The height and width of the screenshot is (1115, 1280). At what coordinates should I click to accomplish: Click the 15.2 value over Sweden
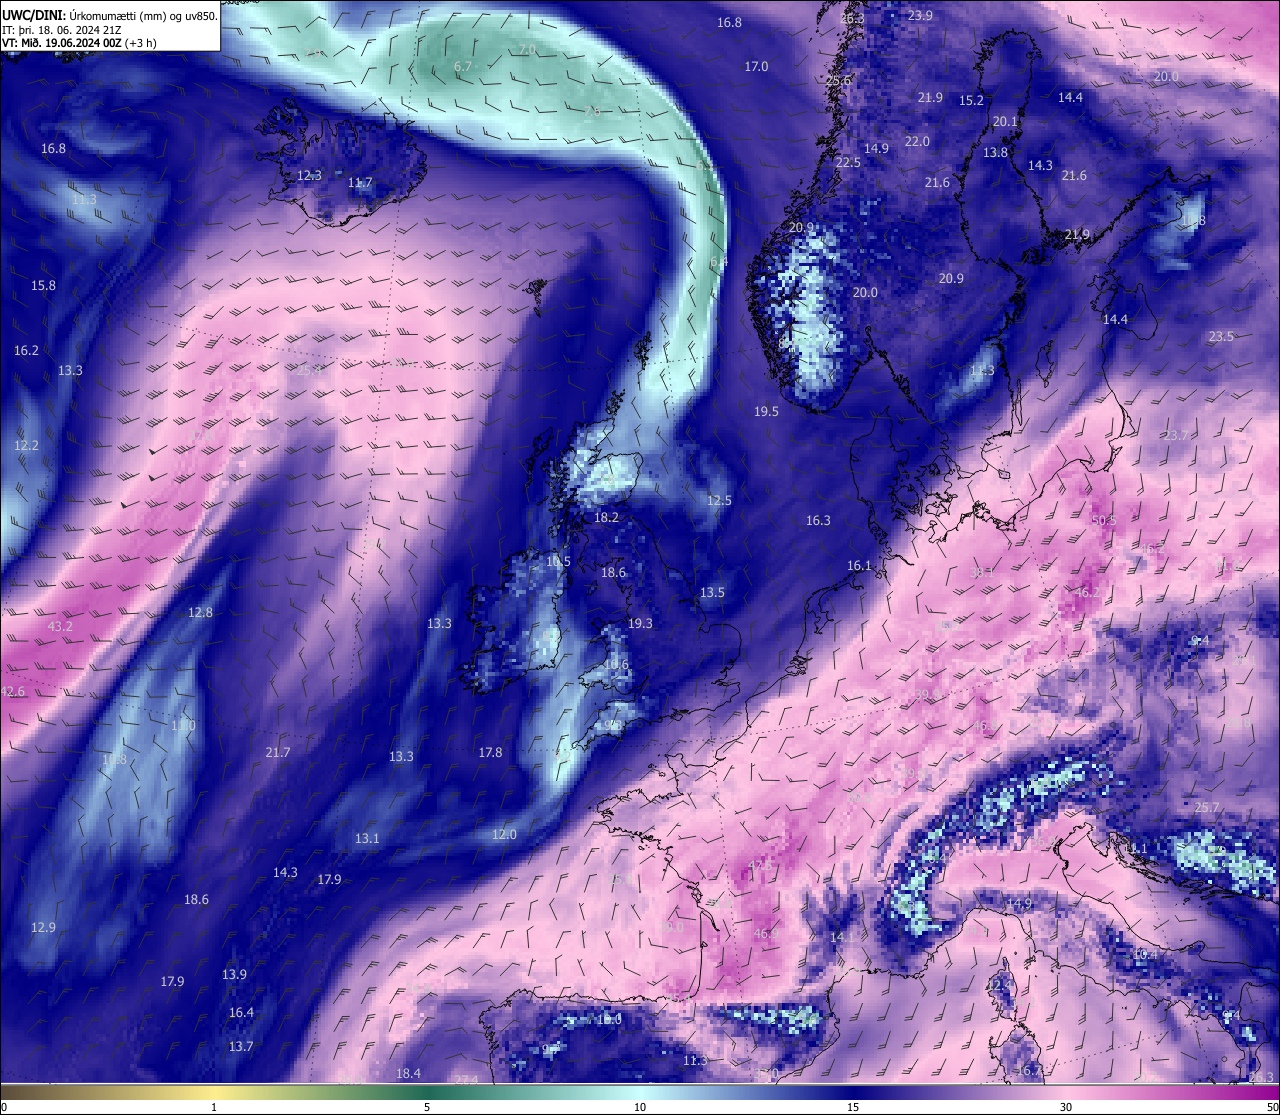971,100
